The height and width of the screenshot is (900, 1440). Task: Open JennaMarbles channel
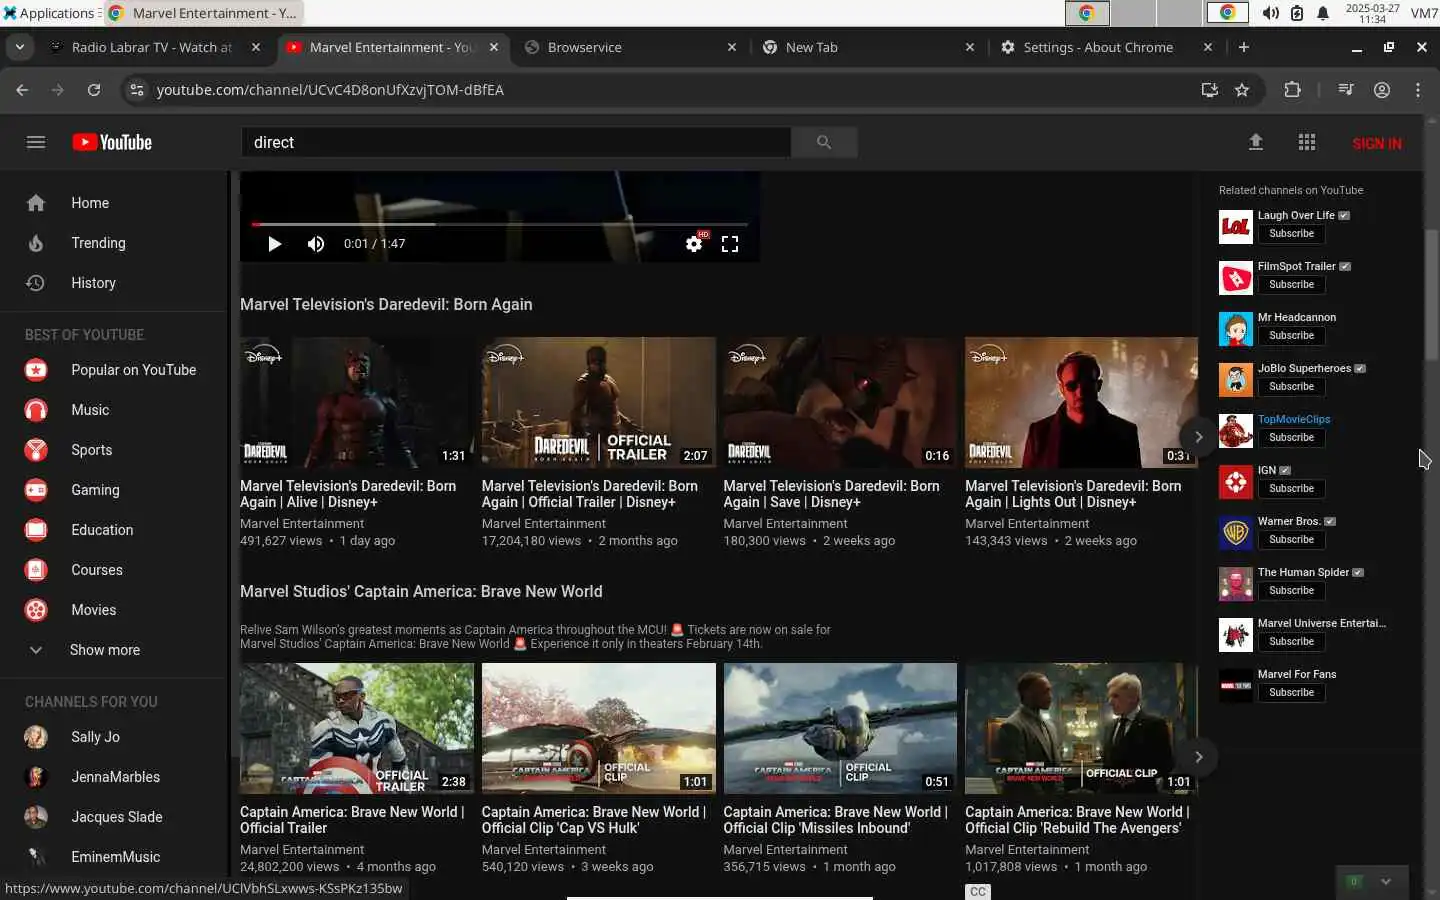coord(114,777)
